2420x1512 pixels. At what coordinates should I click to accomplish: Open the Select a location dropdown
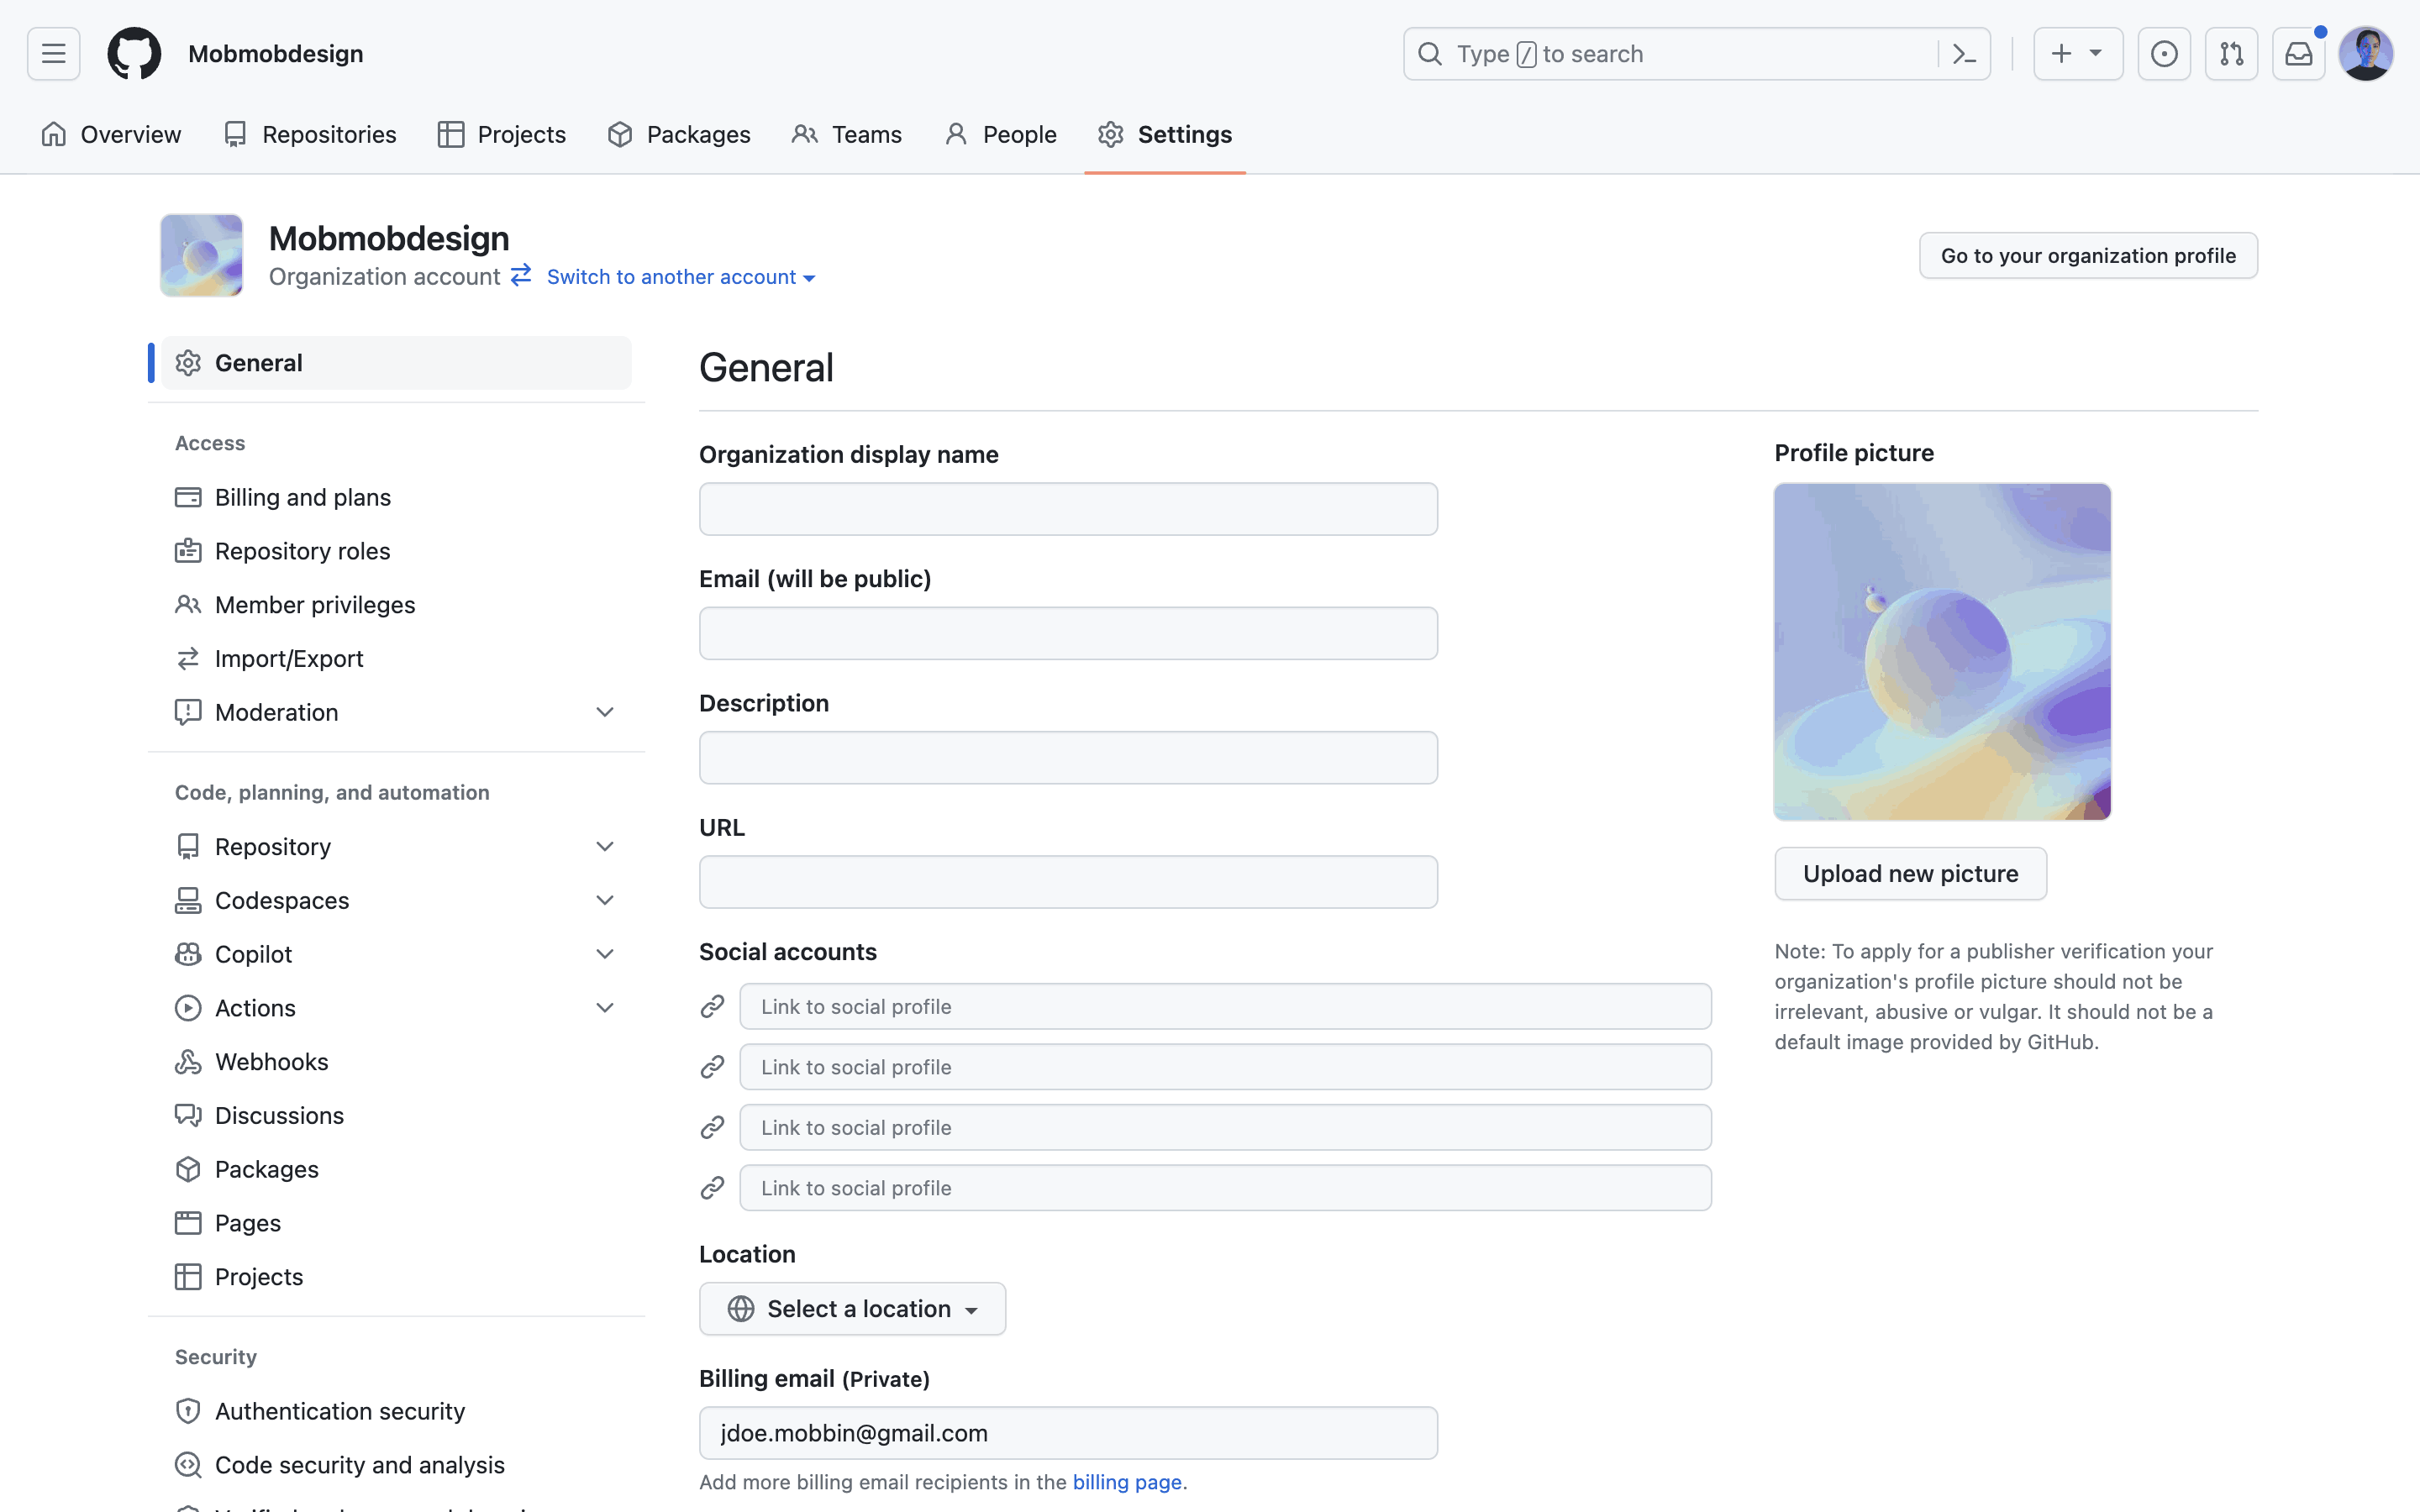852,1309
